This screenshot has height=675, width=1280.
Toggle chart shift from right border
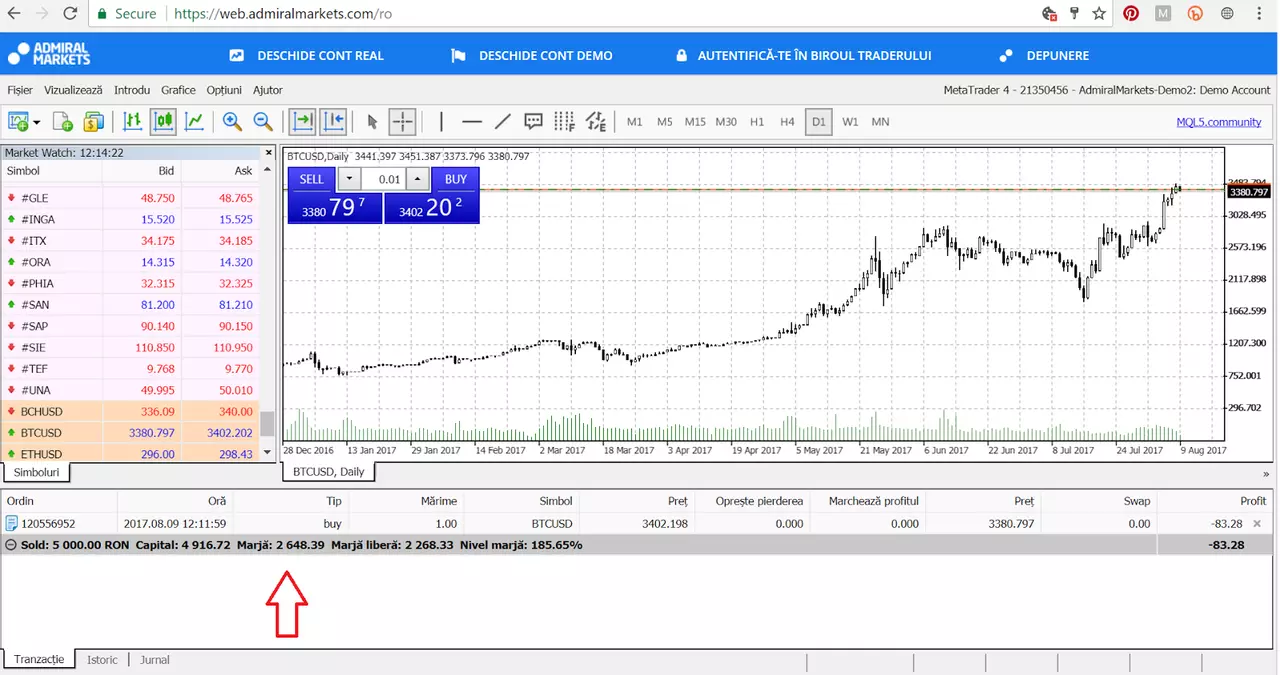[333, 122]
